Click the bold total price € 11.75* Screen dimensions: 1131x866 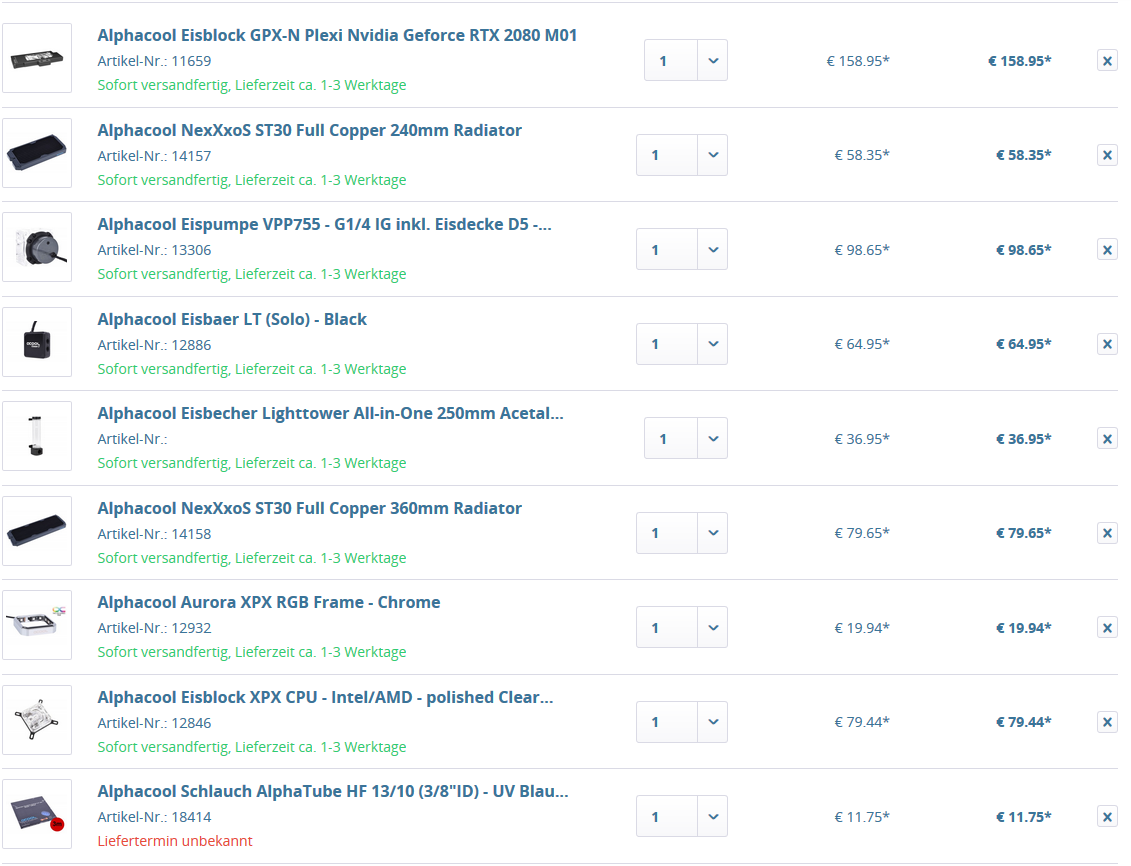[1024, 817]
